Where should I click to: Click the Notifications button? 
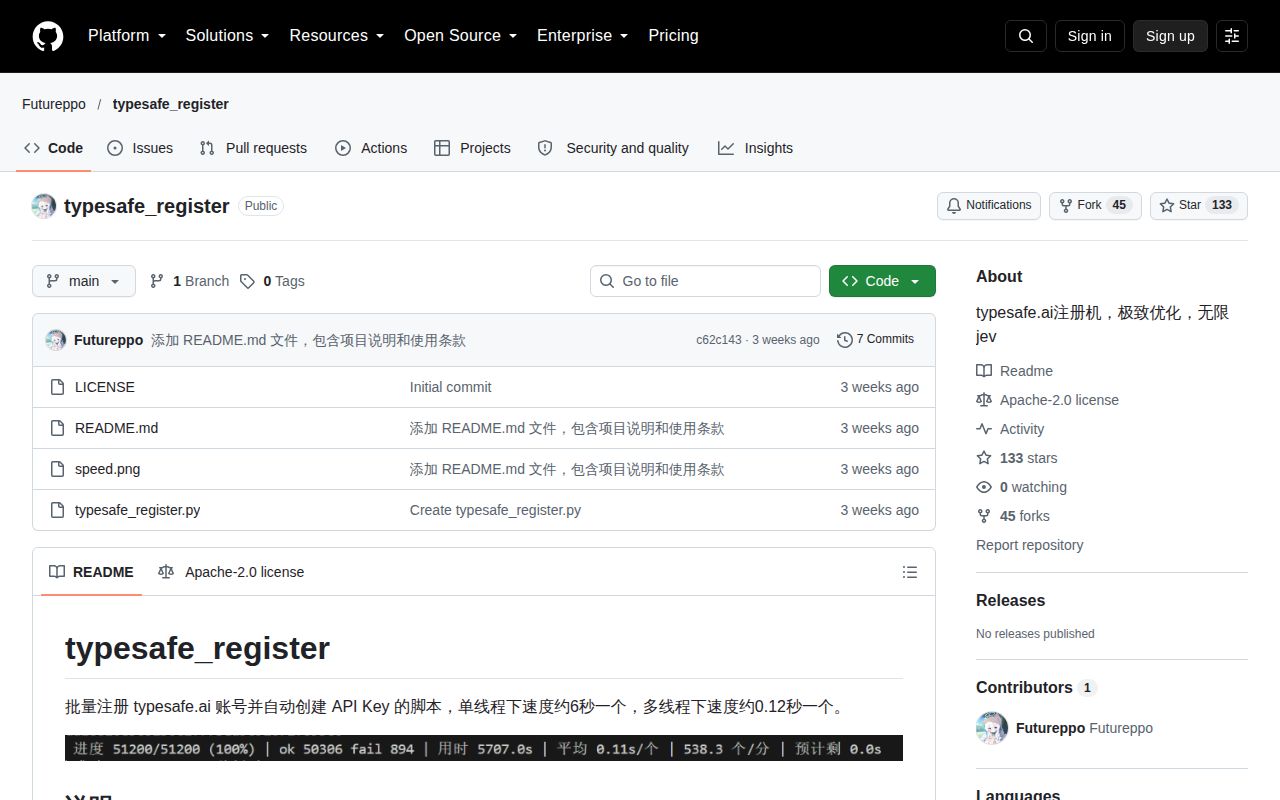pyautogui.click(x=989, y=205)
